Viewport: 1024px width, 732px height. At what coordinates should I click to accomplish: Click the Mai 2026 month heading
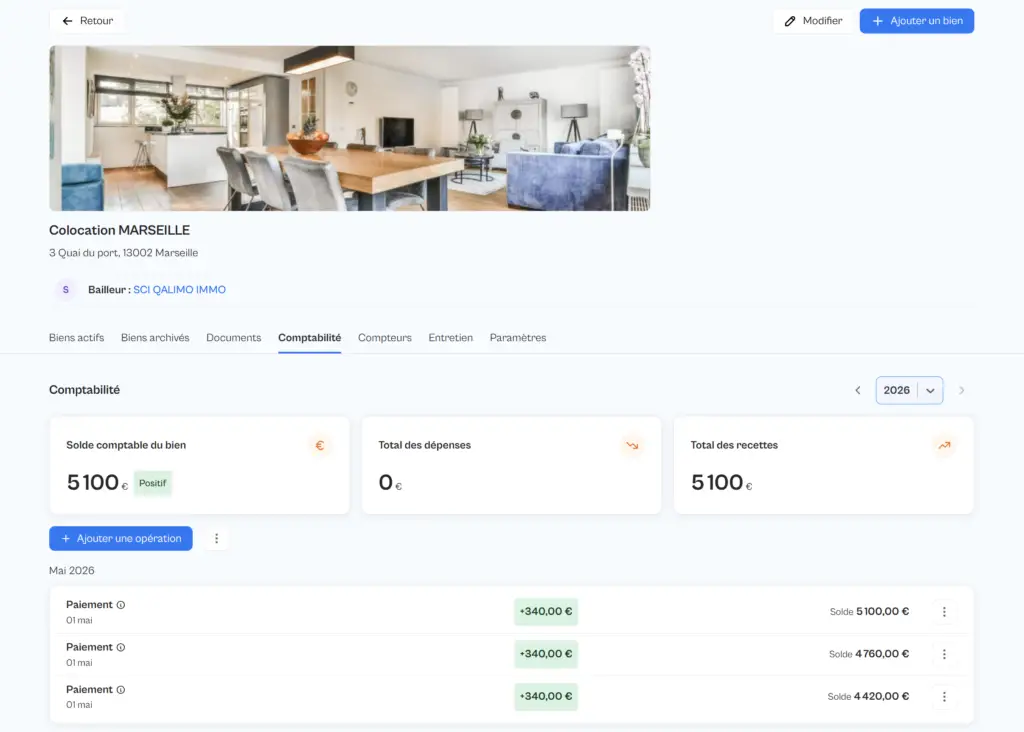(72, 571)
